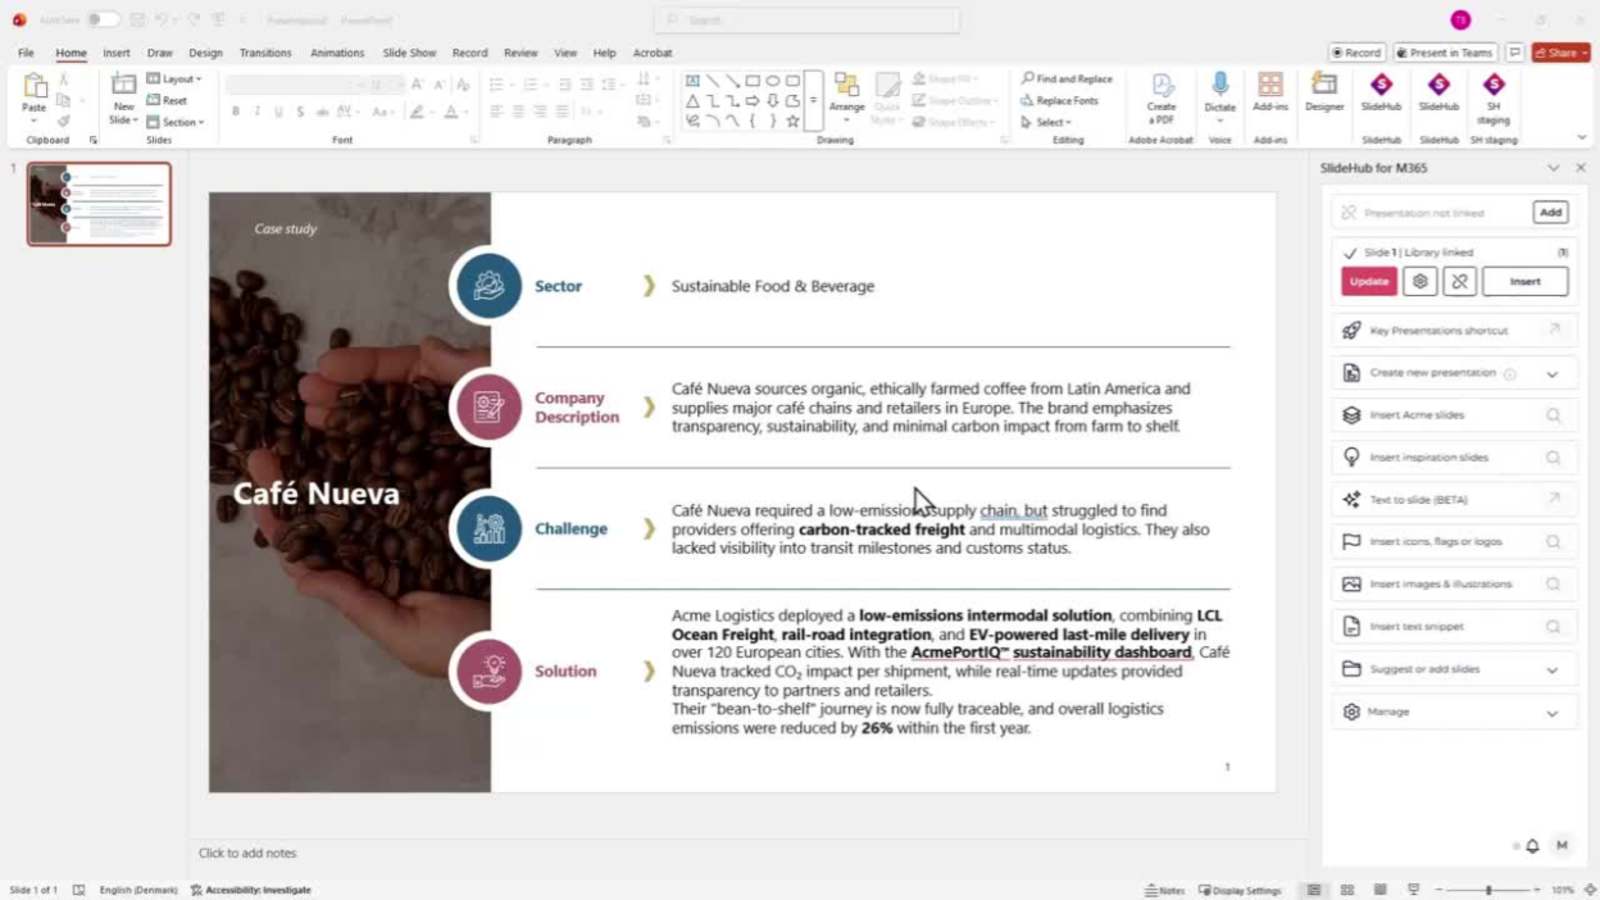
Task: Click Display Settings in status bar
Action: 1240,890
